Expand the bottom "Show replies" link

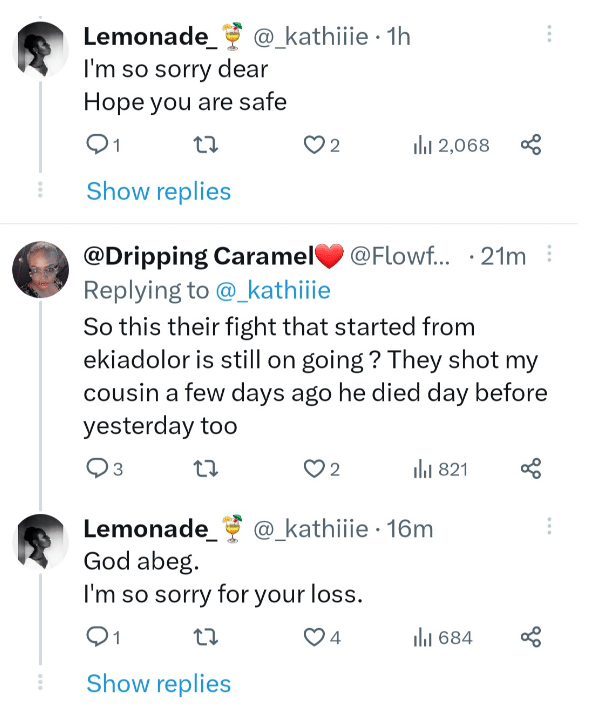pos(158,684)
